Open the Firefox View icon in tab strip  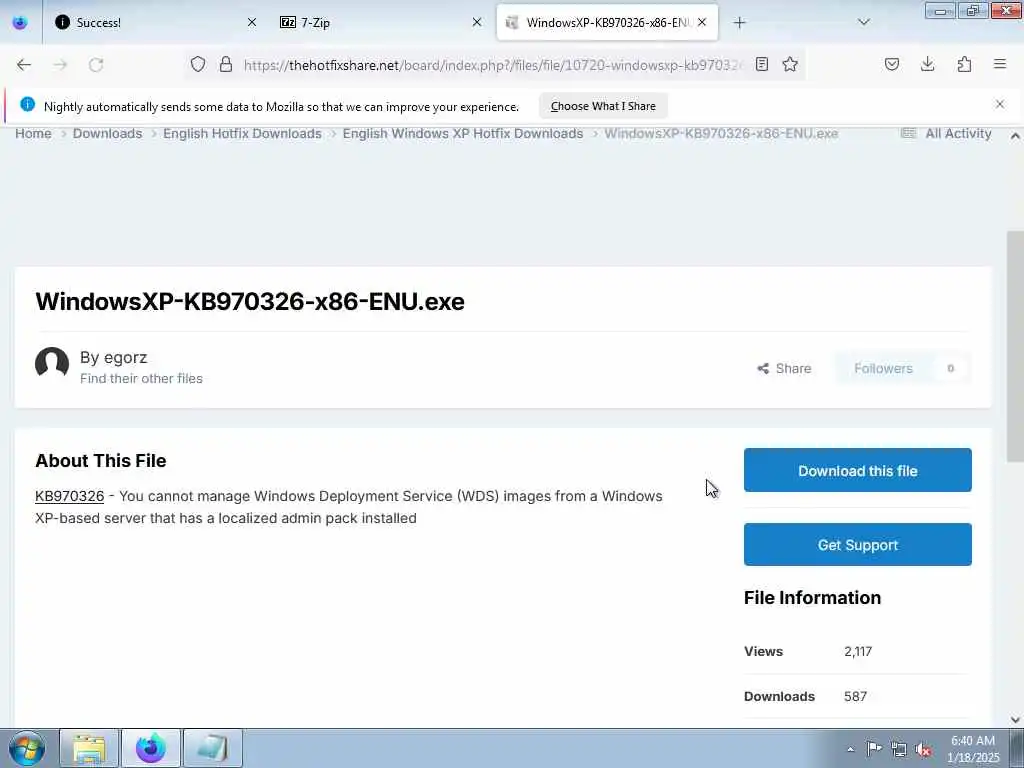click(20, 22)
